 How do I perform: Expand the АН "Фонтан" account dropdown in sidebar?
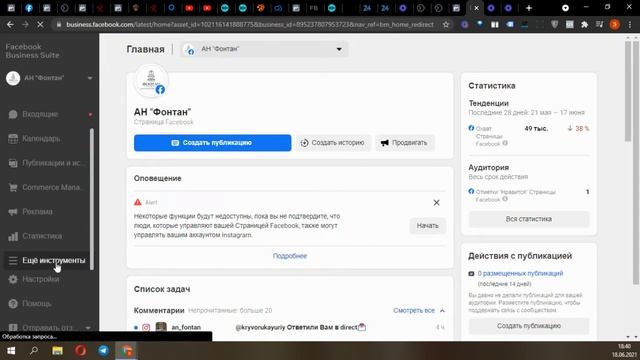[90, 78]
